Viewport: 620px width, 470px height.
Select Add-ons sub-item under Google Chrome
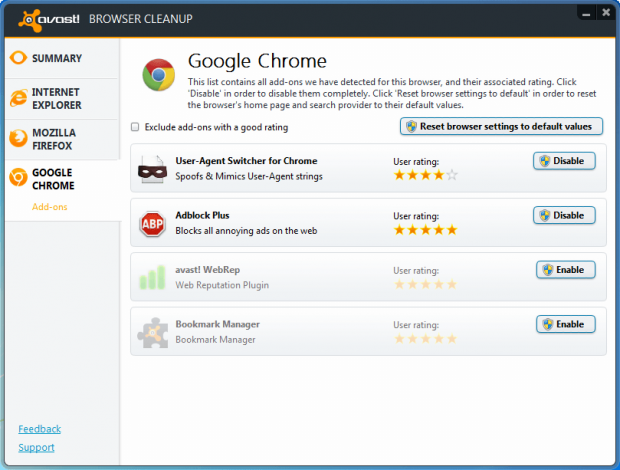(x=50, y=207)
